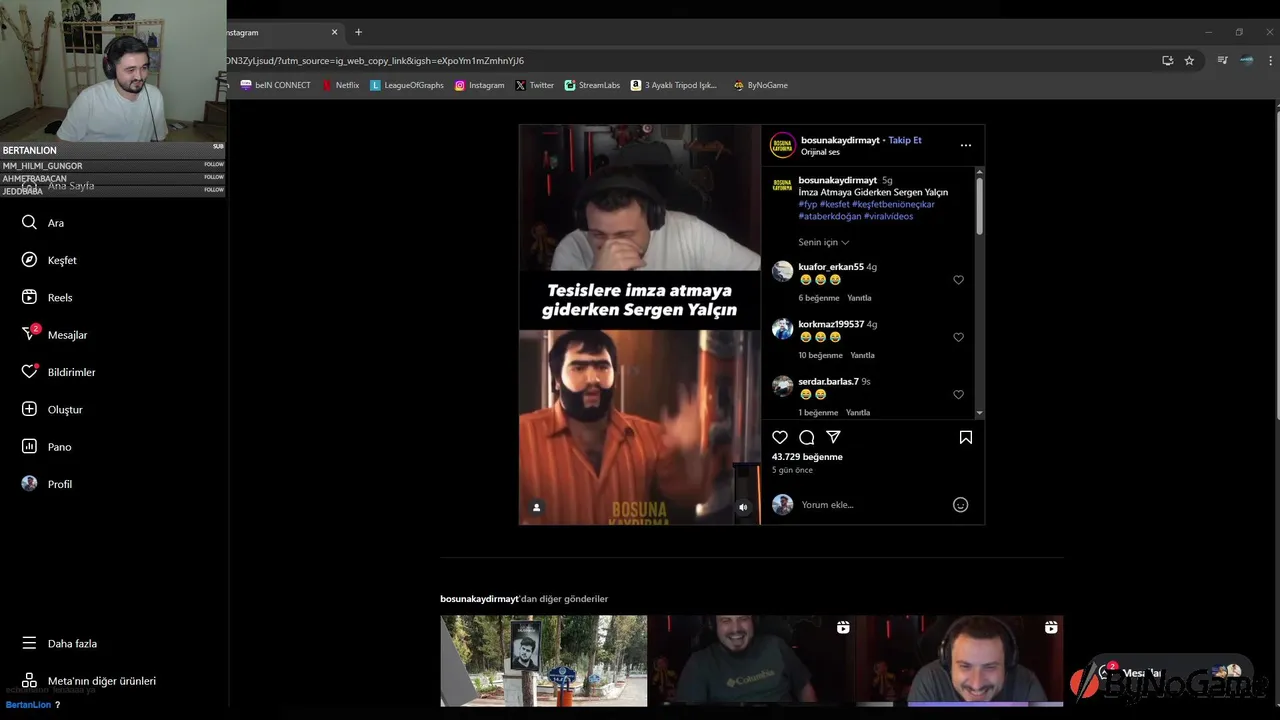1280x720 pixels.
Task: Open Twitter bookmark
Action: 535,85
